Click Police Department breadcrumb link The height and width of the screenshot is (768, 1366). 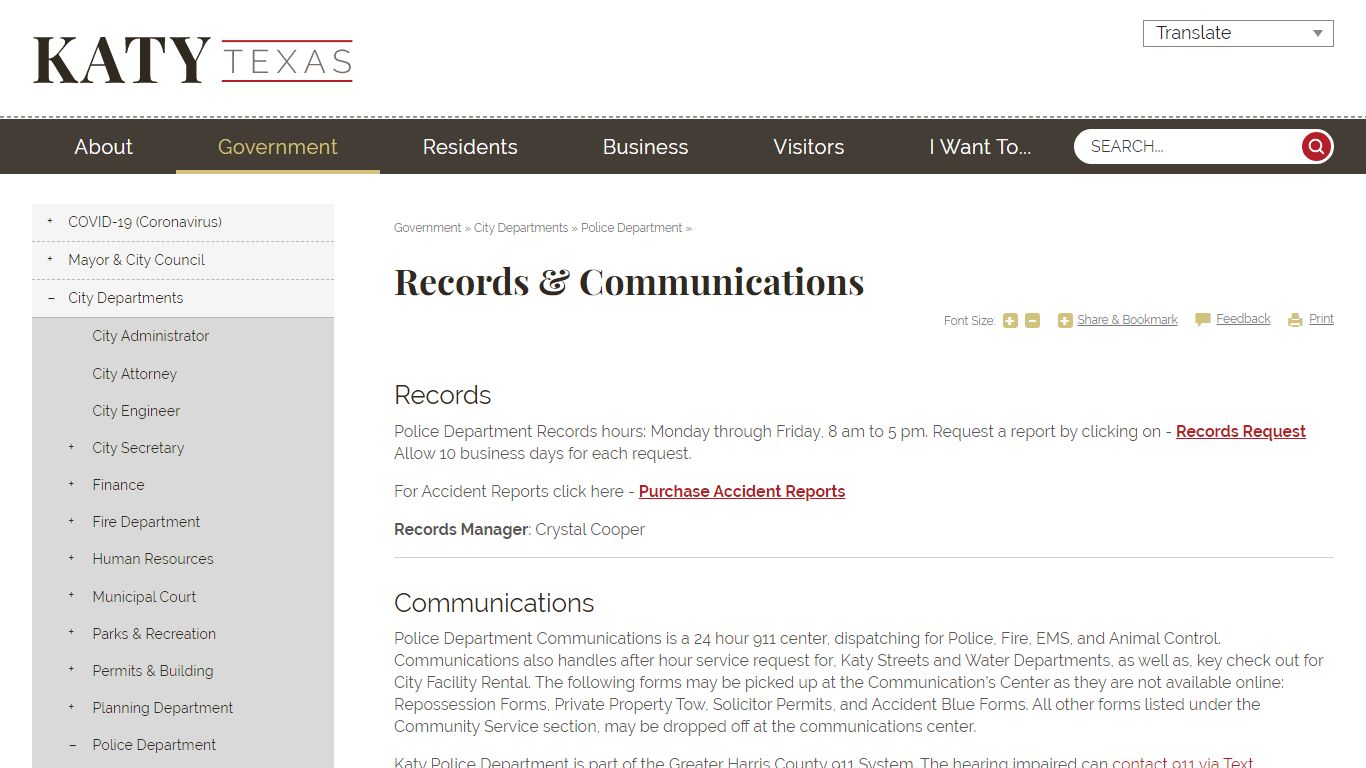(632, 228)
